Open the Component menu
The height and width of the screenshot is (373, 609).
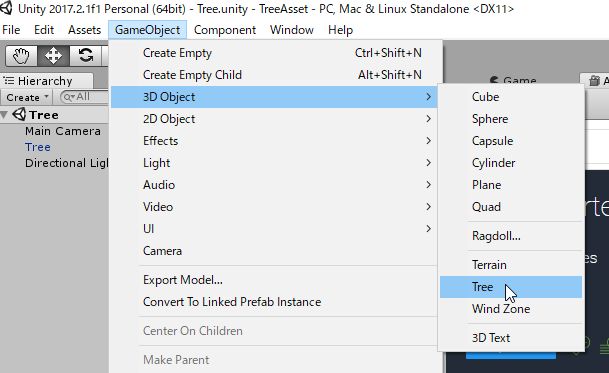(224, 30)
